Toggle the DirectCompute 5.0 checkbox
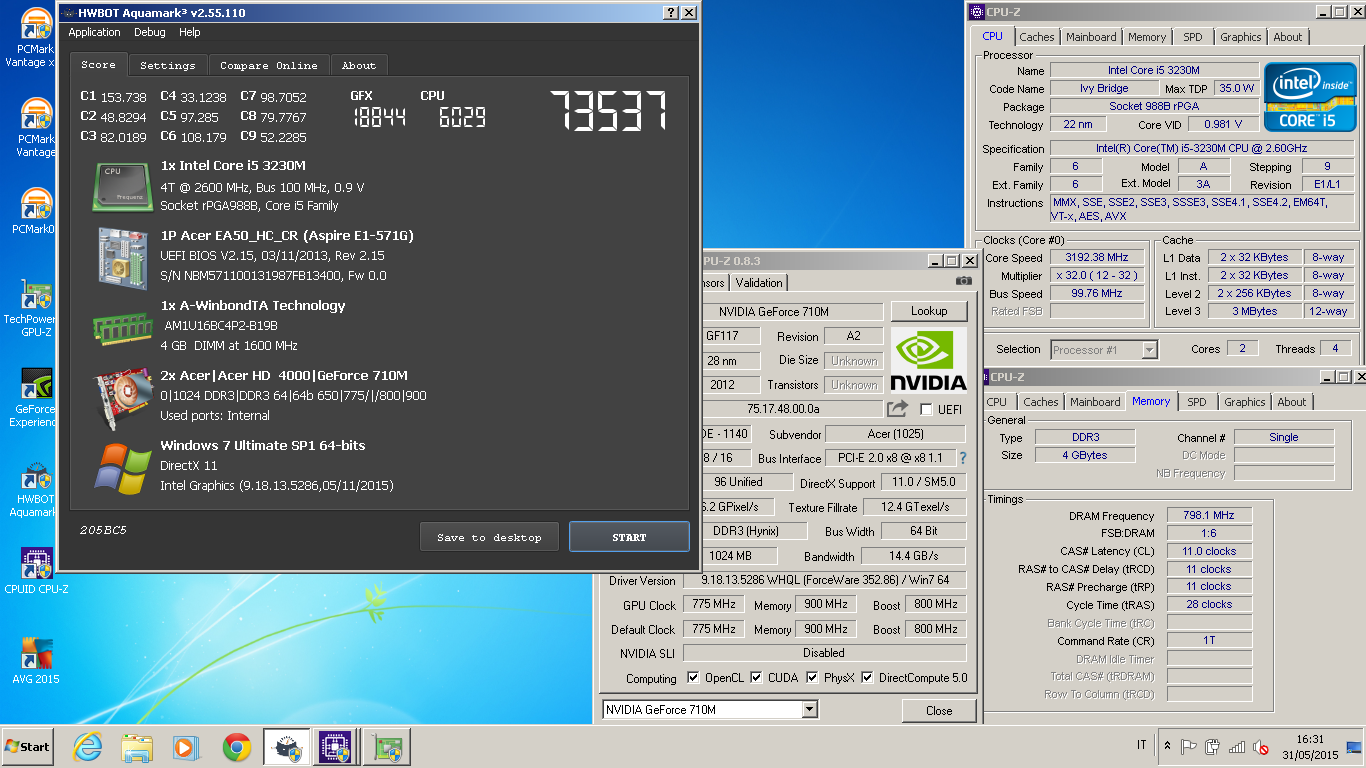1366x768 pixels. tap(867, 678)
